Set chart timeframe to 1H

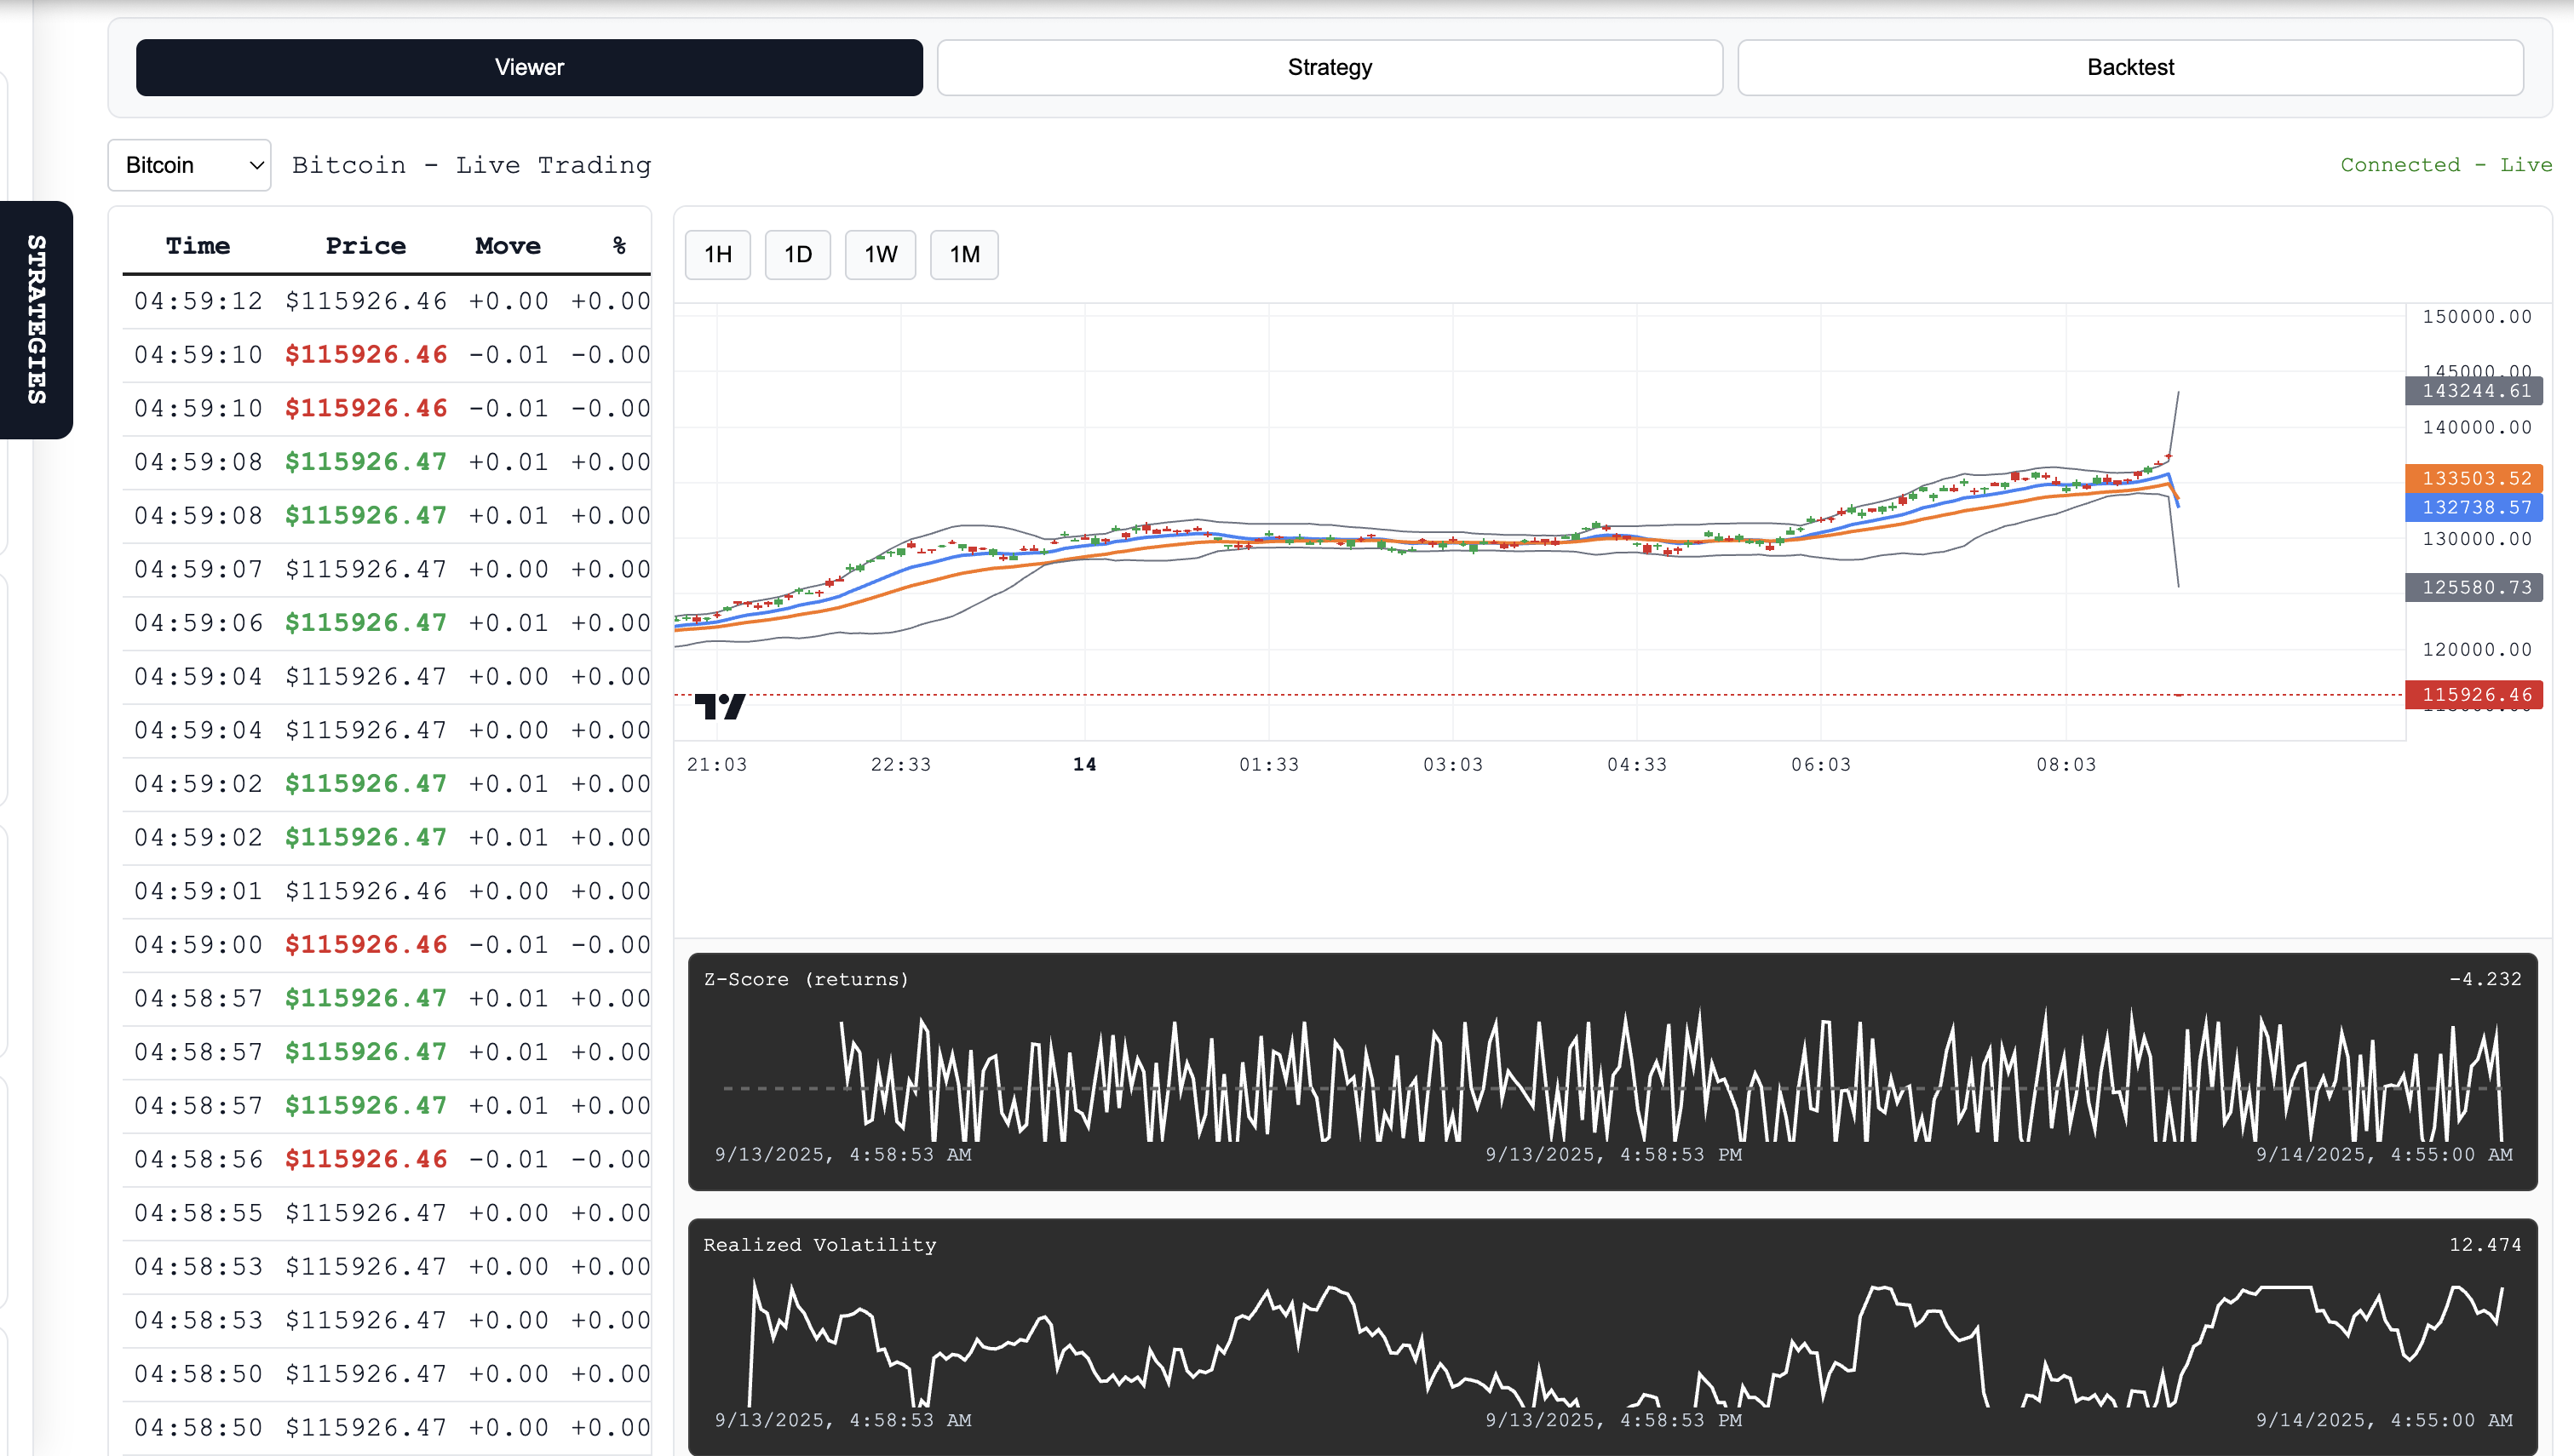pyautogui.click(x=717, y=255)
